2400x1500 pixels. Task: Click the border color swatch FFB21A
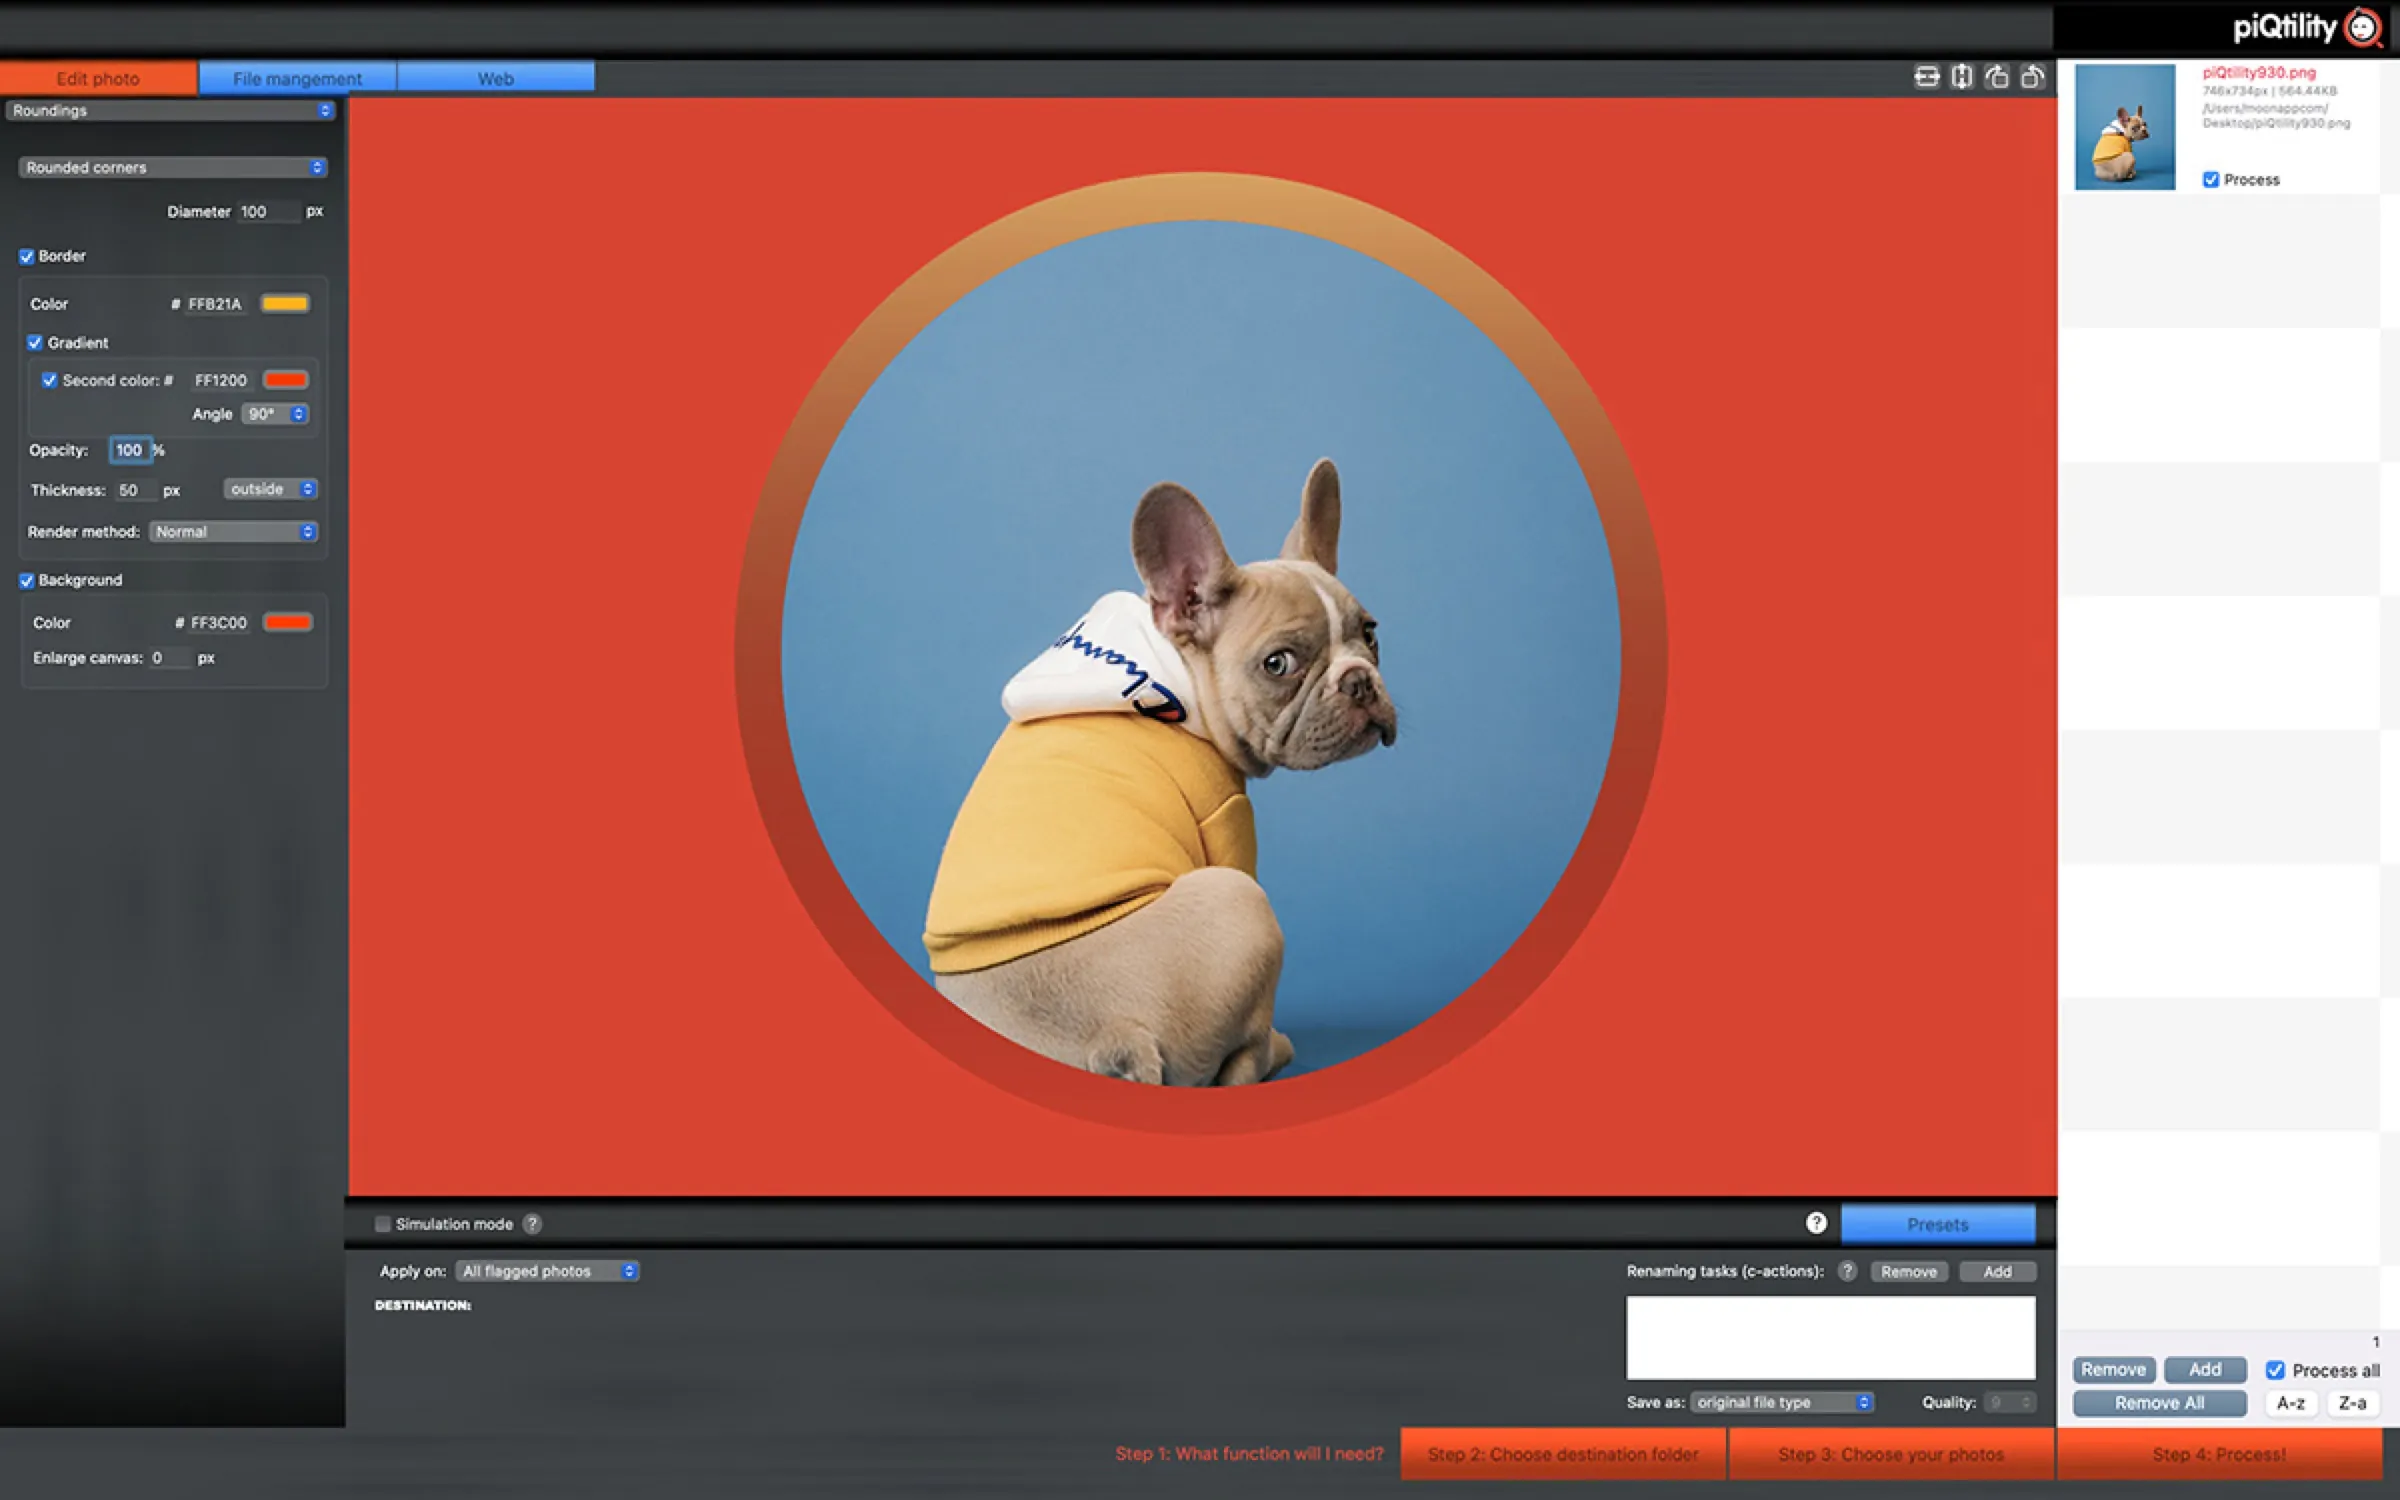tap(285, 303)
